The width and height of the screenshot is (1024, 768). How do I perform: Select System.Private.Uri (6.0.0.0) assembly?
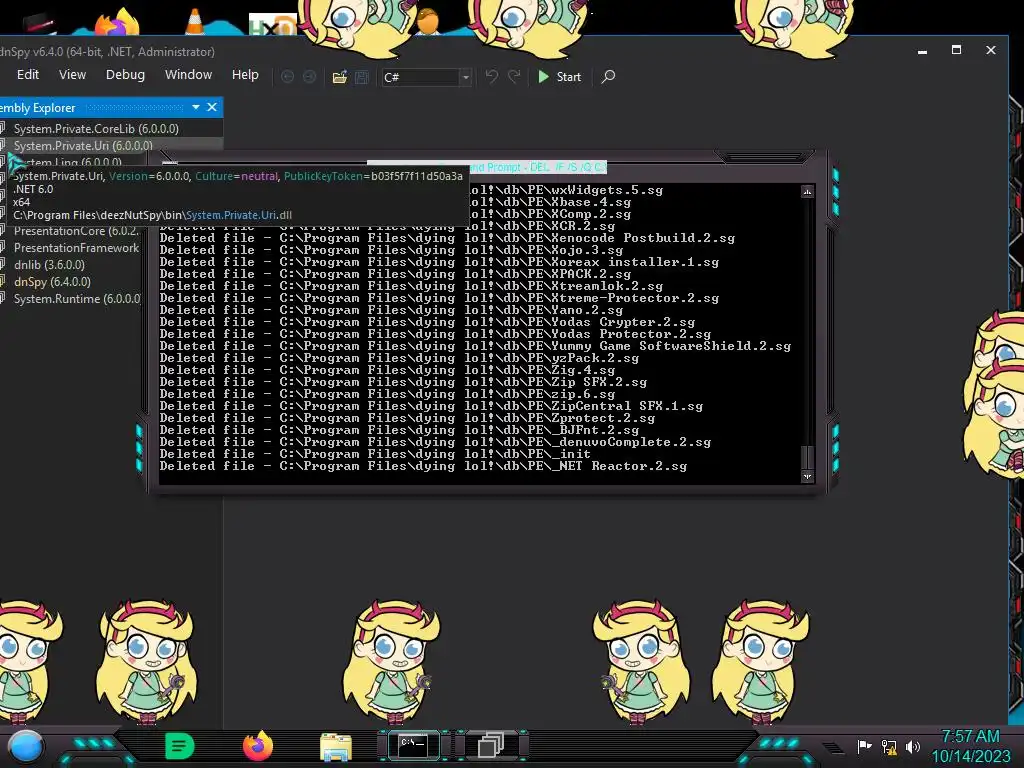click(83, 146)
